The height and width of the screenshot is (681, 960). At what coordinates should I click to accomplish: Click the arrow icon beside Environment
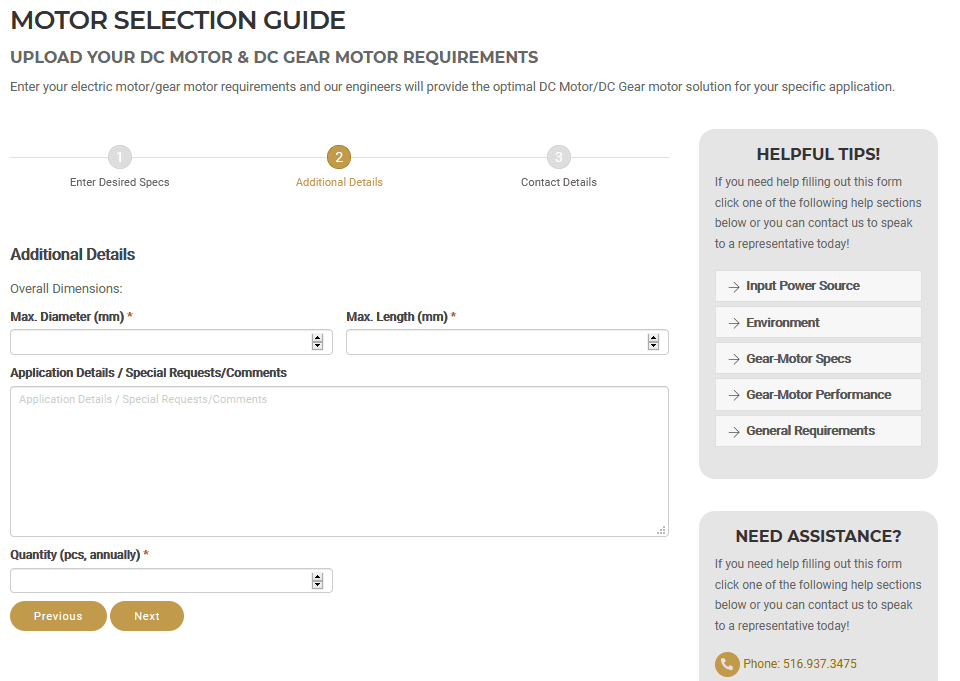point(734,322)
